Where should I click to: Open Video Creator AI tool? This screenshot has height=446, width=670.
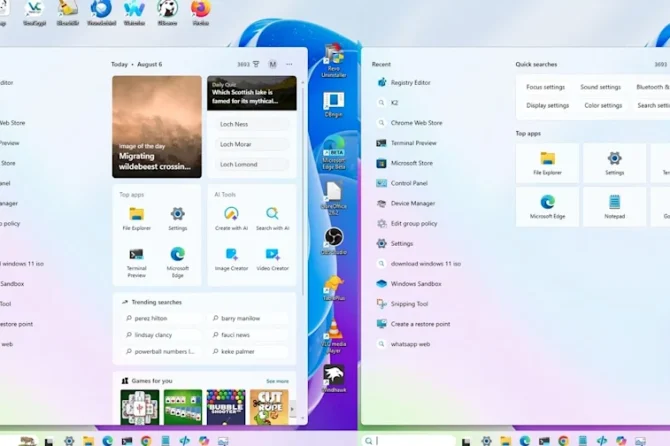[x=272, y=259]
